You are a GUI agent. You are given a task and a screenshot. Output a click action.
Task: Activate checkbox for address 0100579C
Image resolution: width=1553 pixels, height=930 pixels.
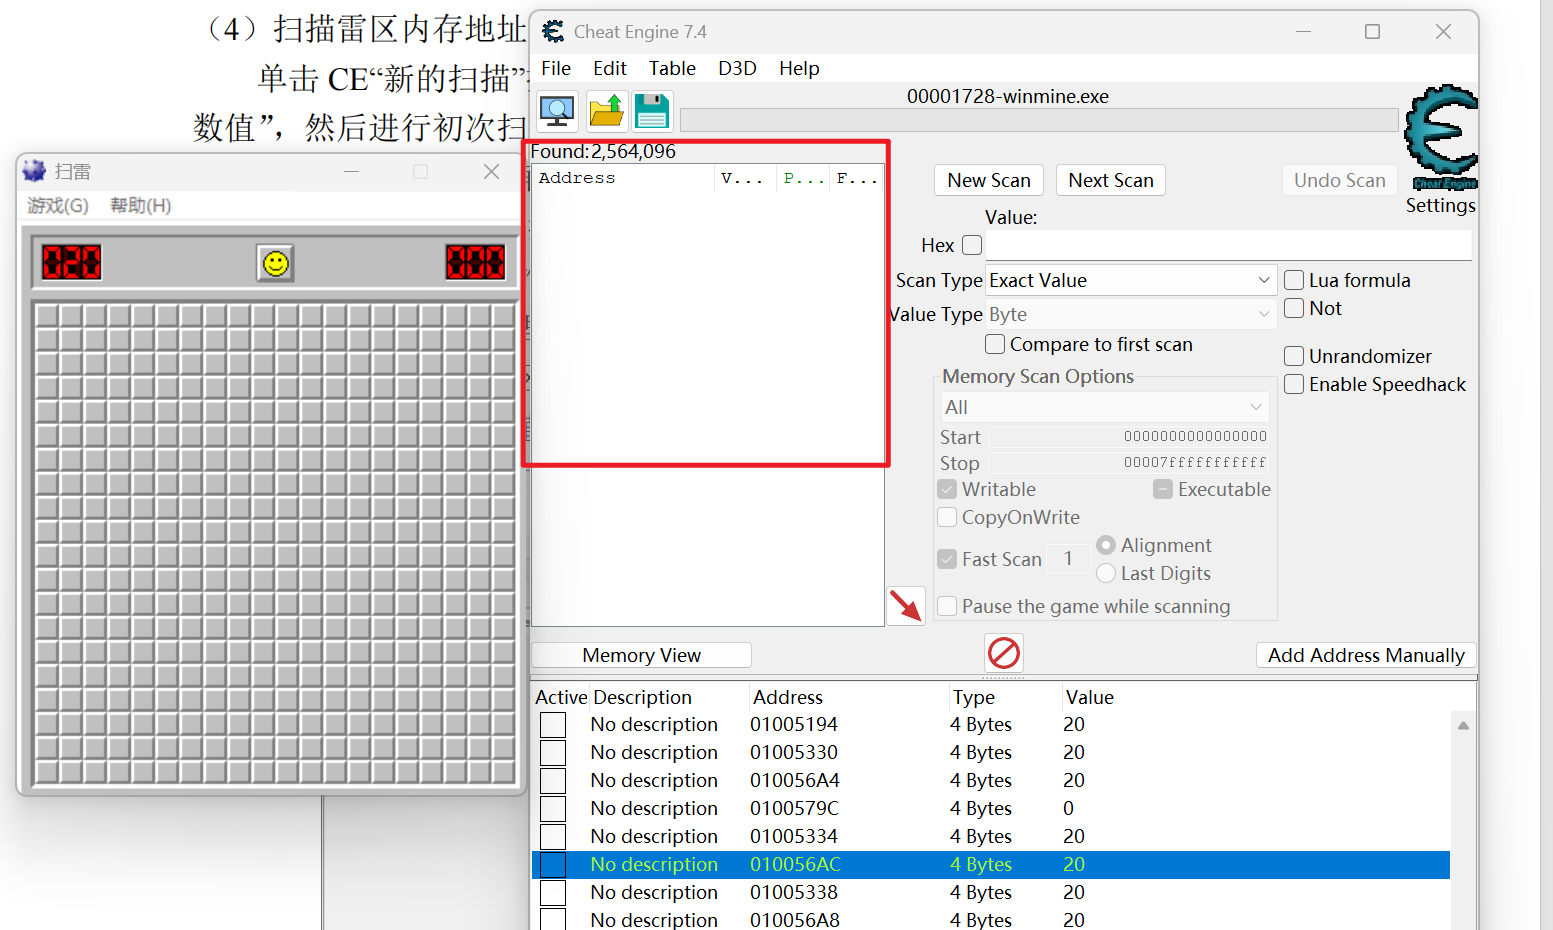click(x=553, y=808)
